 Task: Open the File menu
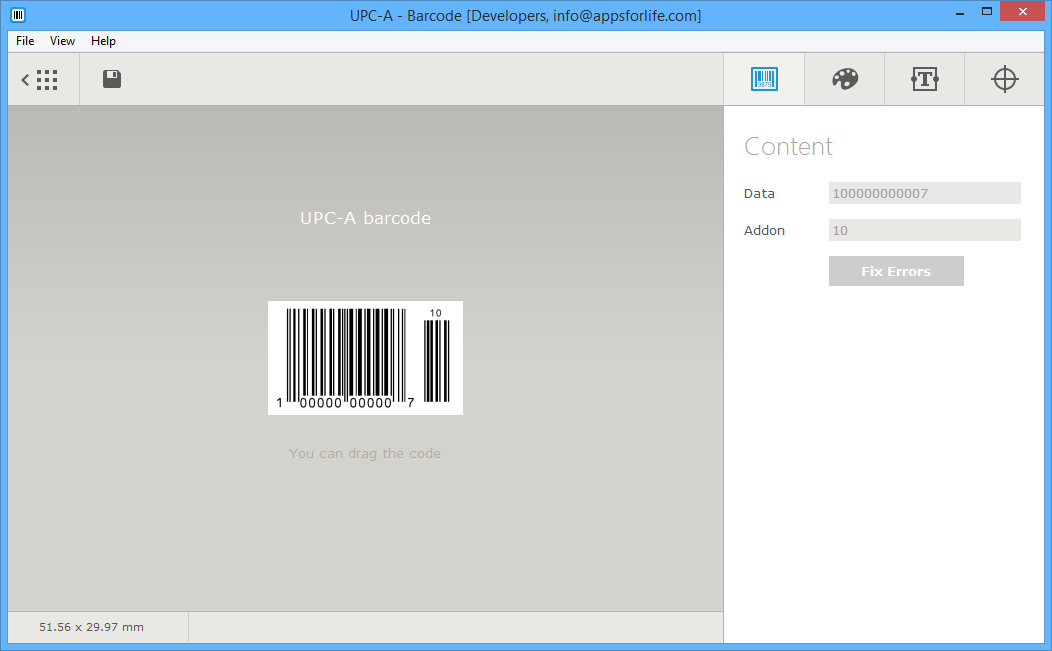point(24,41)
